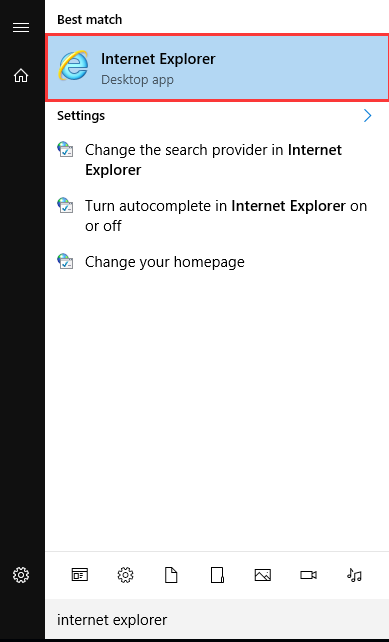The width and height of the screenshot is (389, 642).
Task: Filter results by Apps icon
Action: pyautogui.click(x=80, y=575)
